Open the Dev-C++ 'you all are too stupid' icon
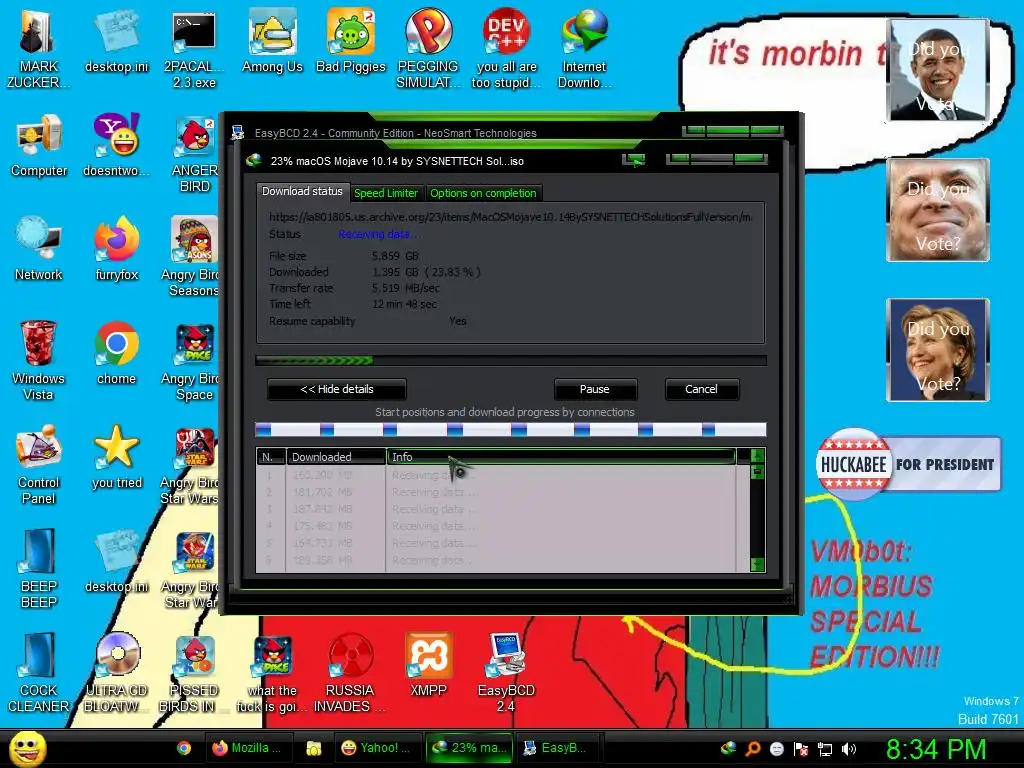 506,49
